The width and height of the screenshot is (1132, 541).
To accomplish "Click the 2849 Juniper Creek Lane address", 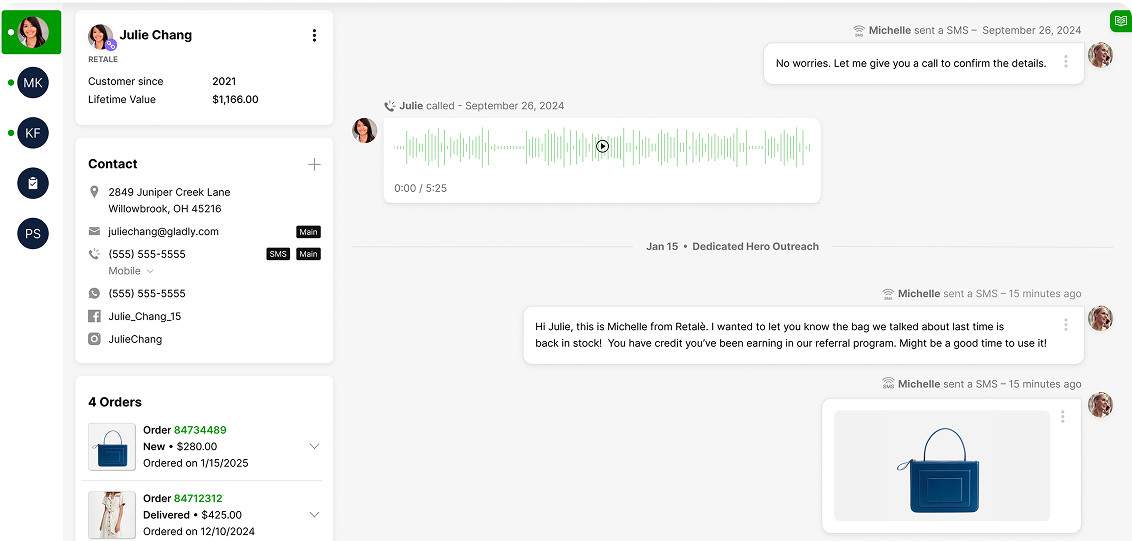I will (170, 200).
